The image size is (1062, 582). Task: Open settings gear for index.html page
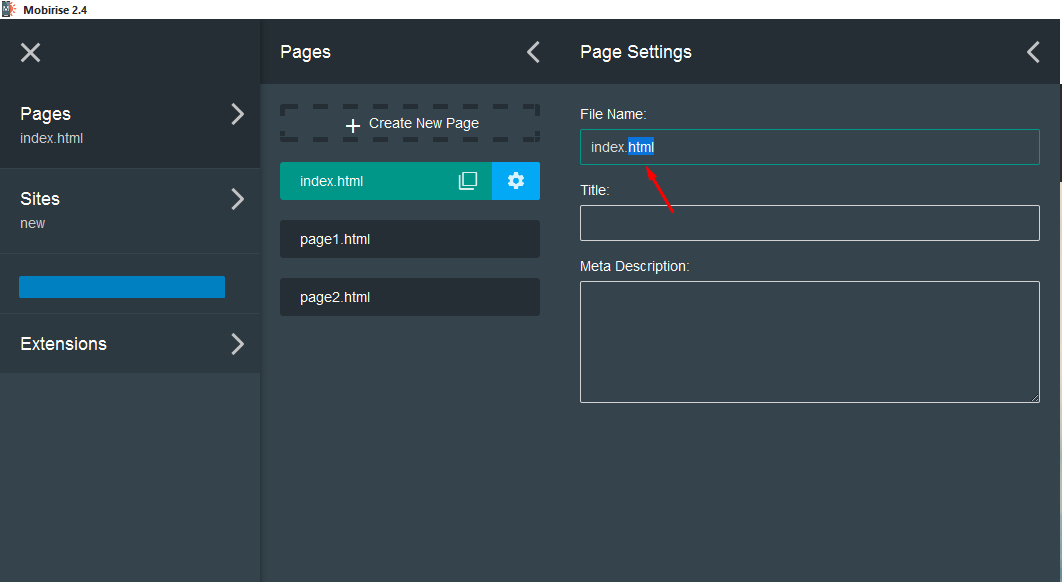coord(516,181)
